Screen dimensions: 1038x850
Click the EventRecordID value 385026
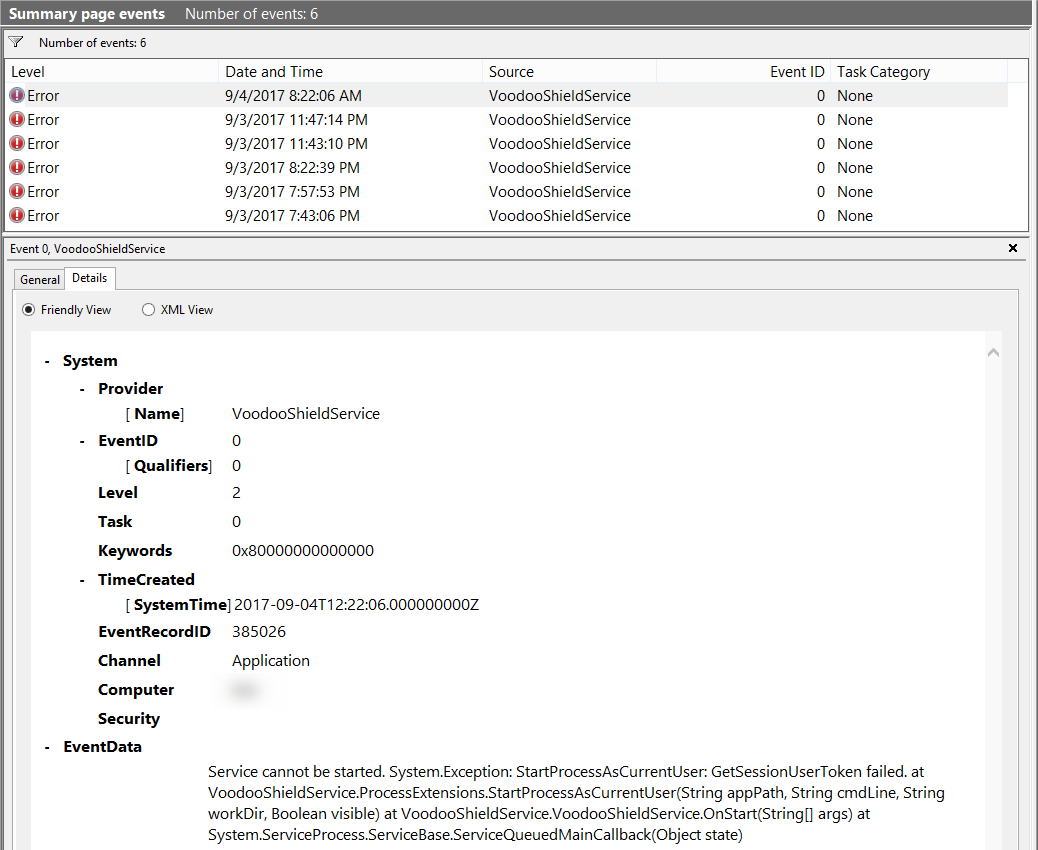pyautogui.click(x=259, y=632)
